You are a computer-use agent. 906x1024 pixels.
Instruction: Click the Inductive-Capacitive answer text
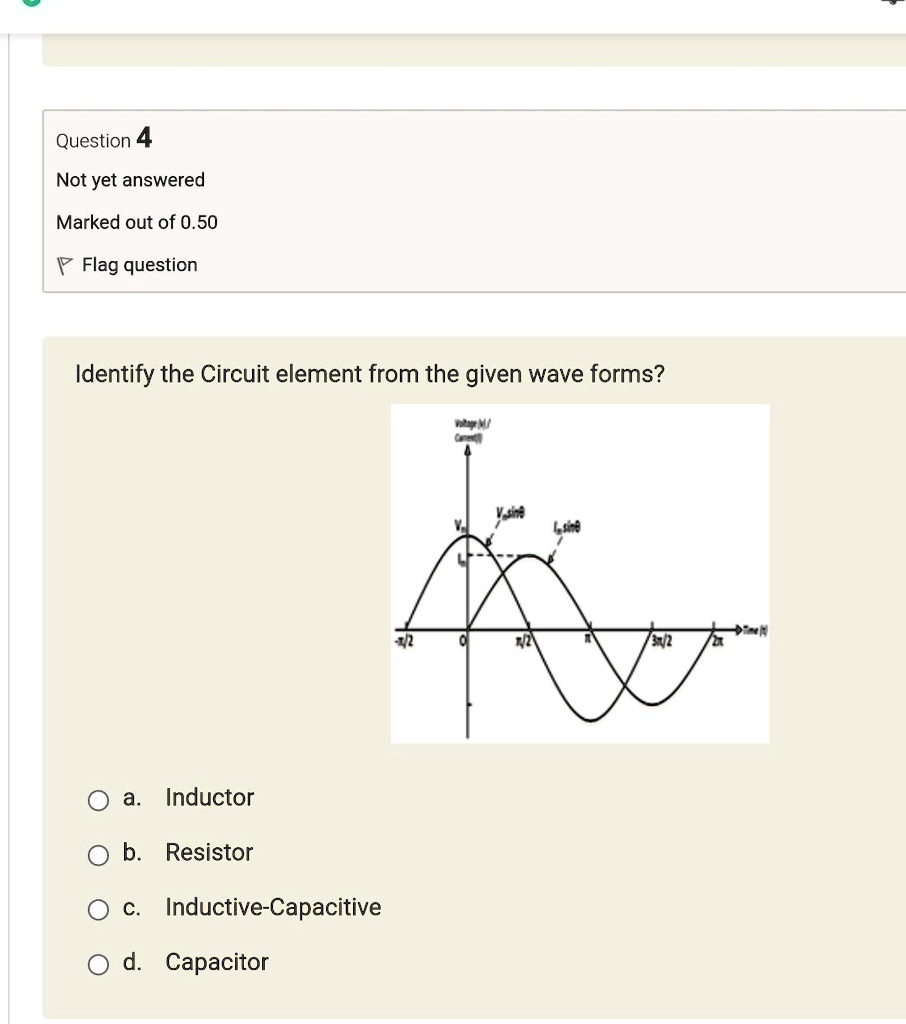[x=272, y=907]
